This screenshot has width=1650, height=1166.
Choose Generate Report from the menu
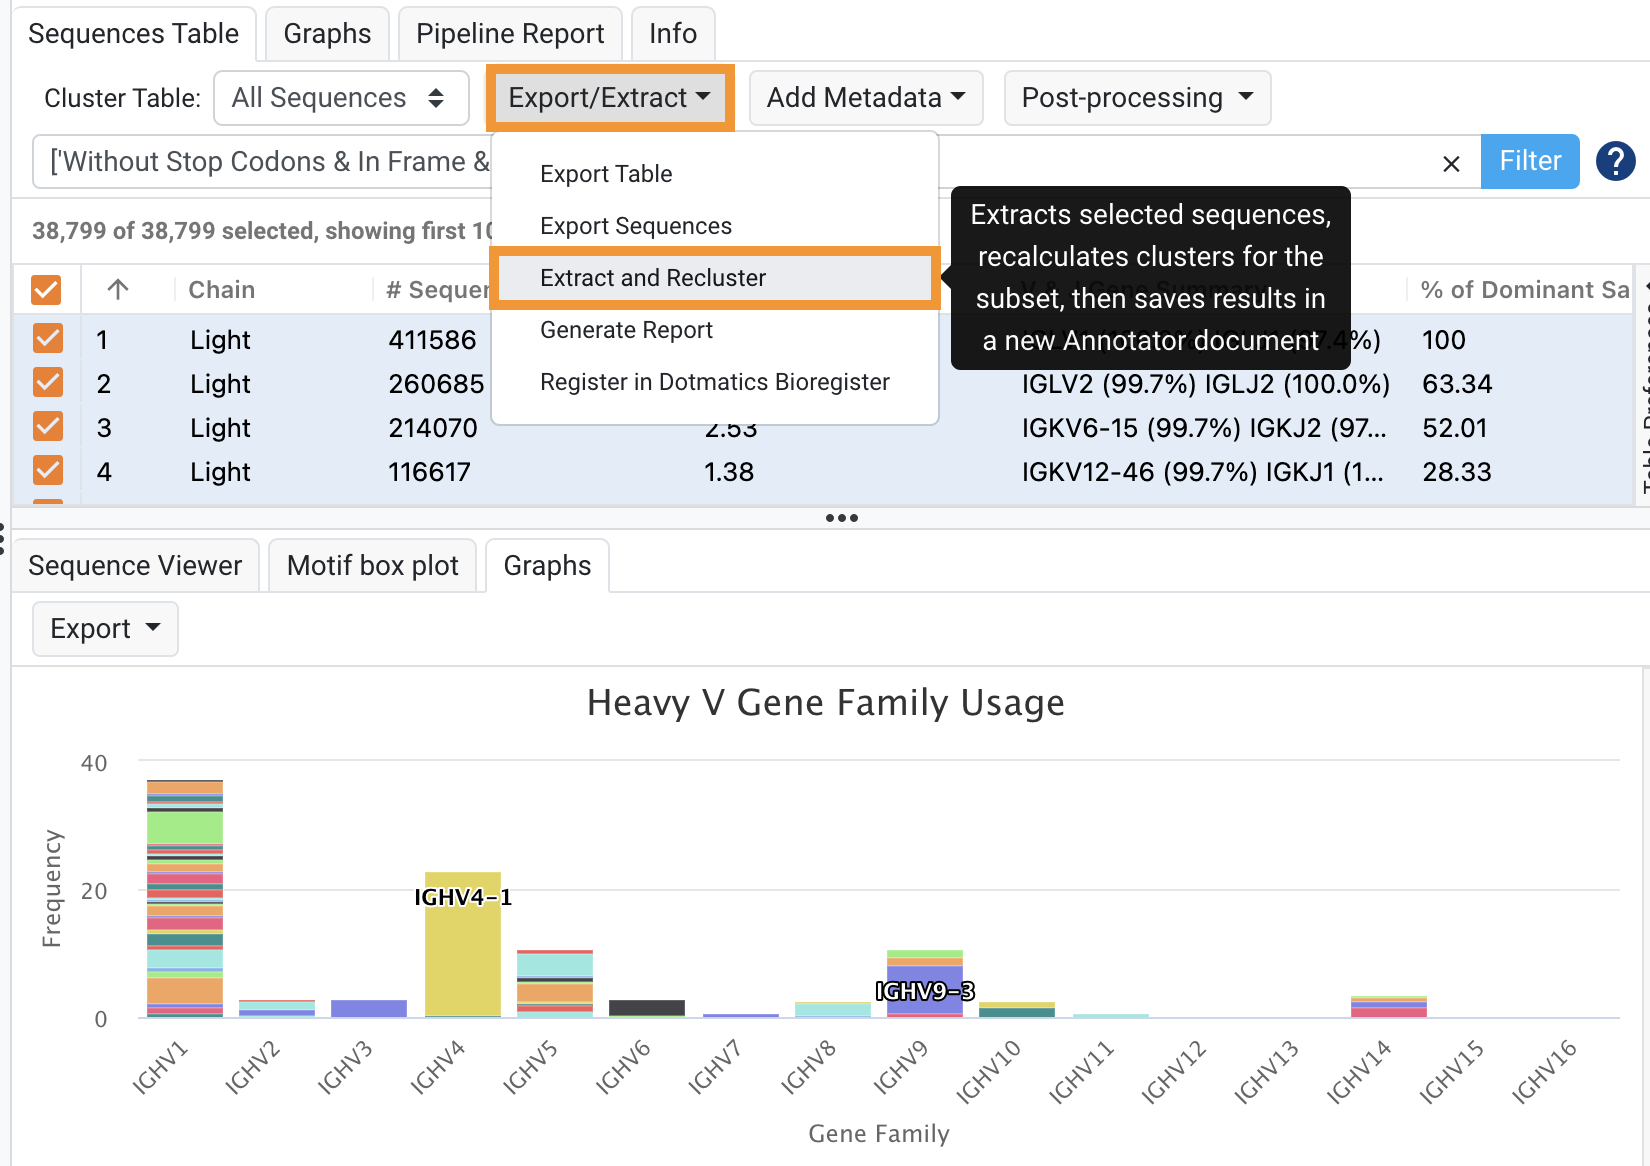coord(626,330)
